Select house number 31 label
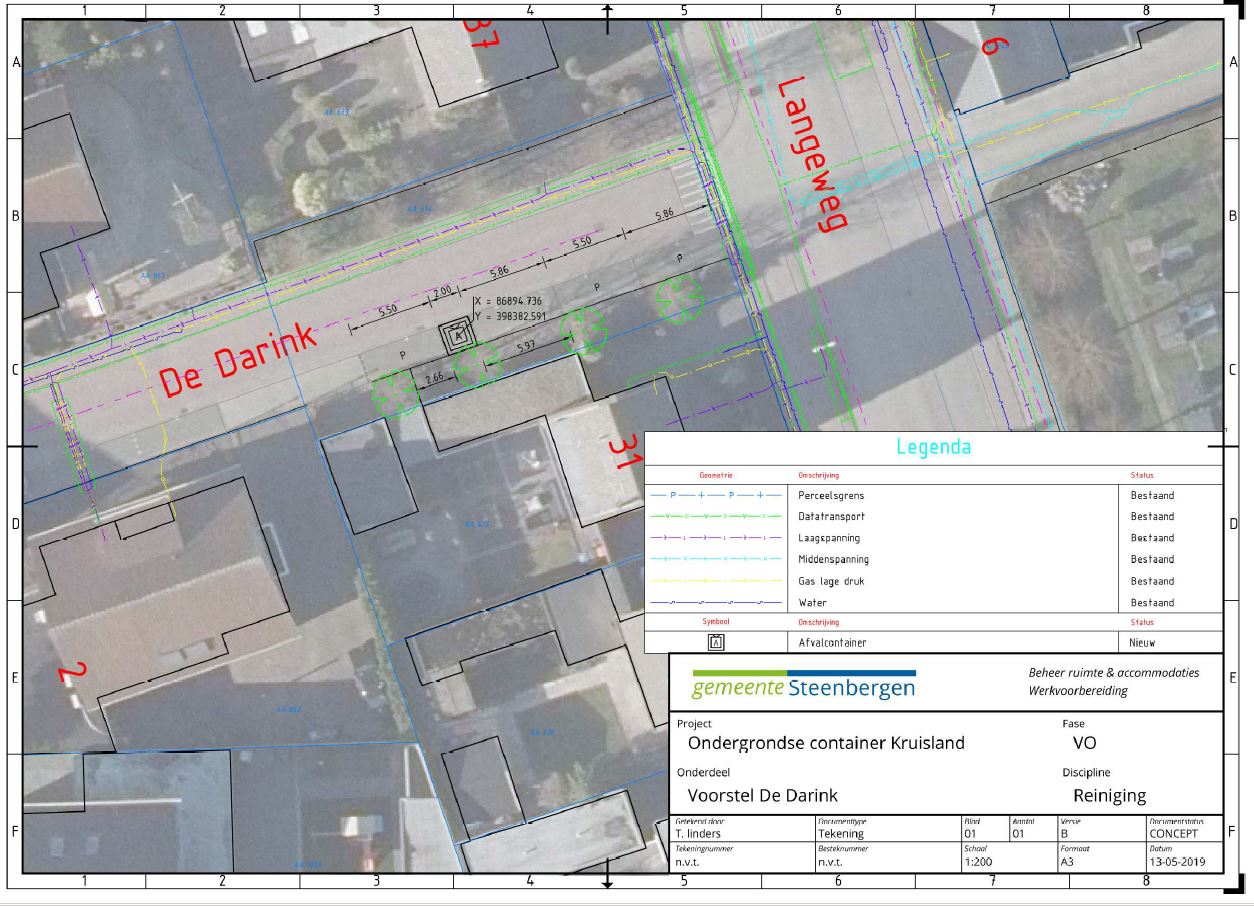This screenshot has height=906, width=1254. click(625, 453)
